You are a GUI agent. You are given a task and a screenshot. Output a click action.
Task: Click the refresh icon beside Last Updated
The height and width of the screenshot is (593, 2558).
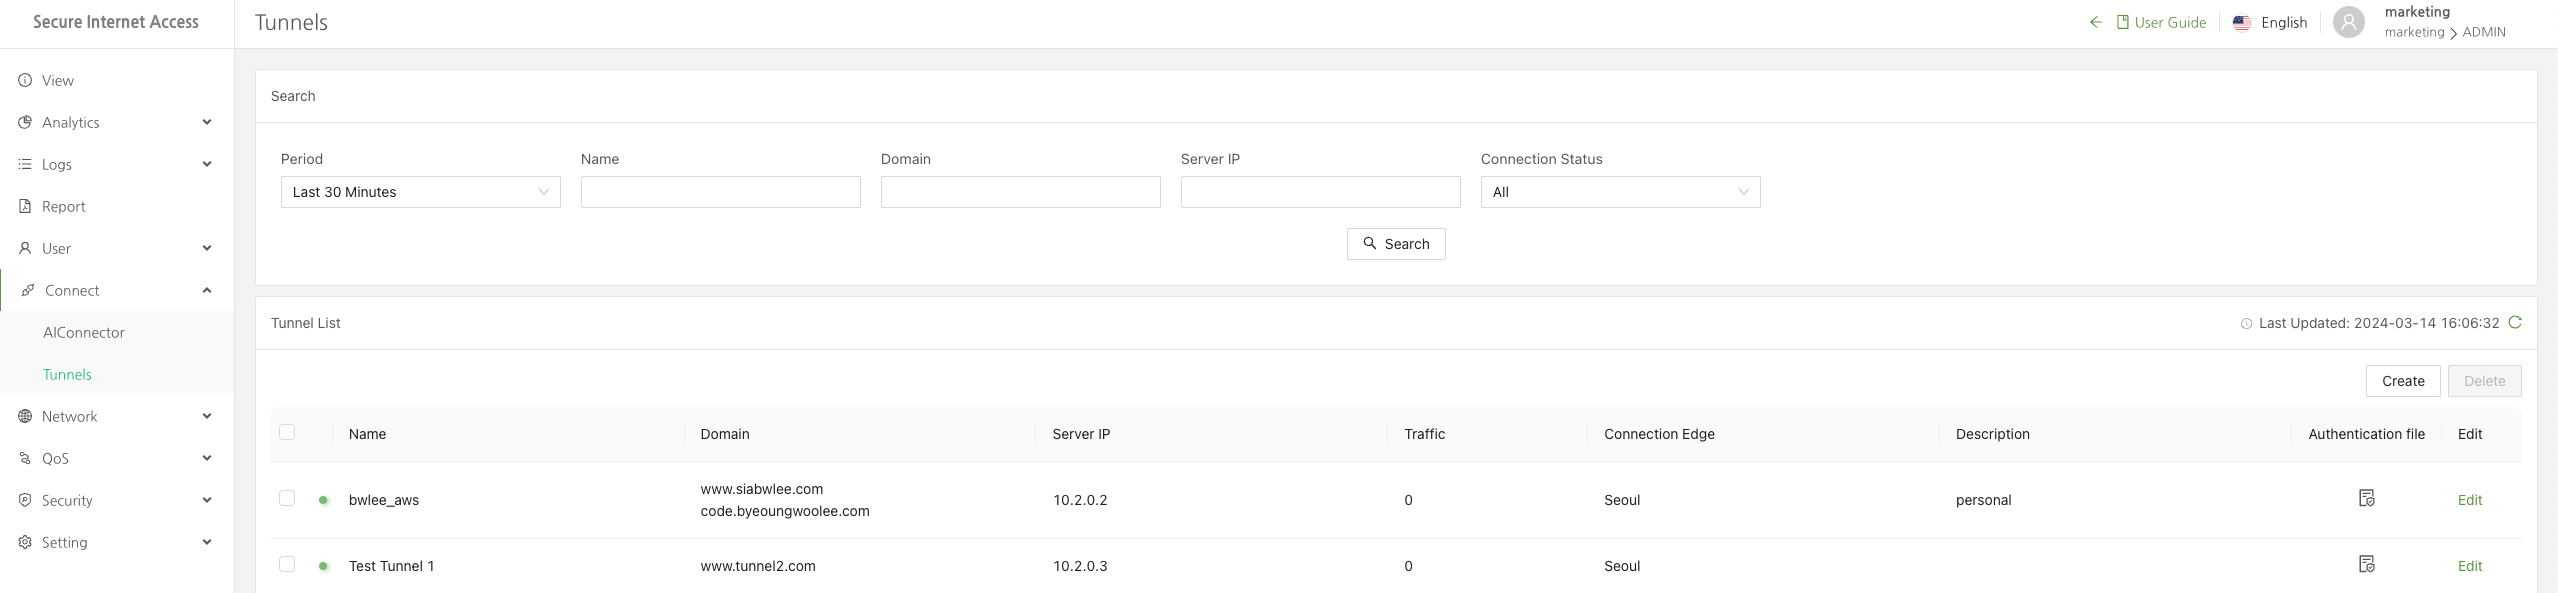[x=2515, y=322]
